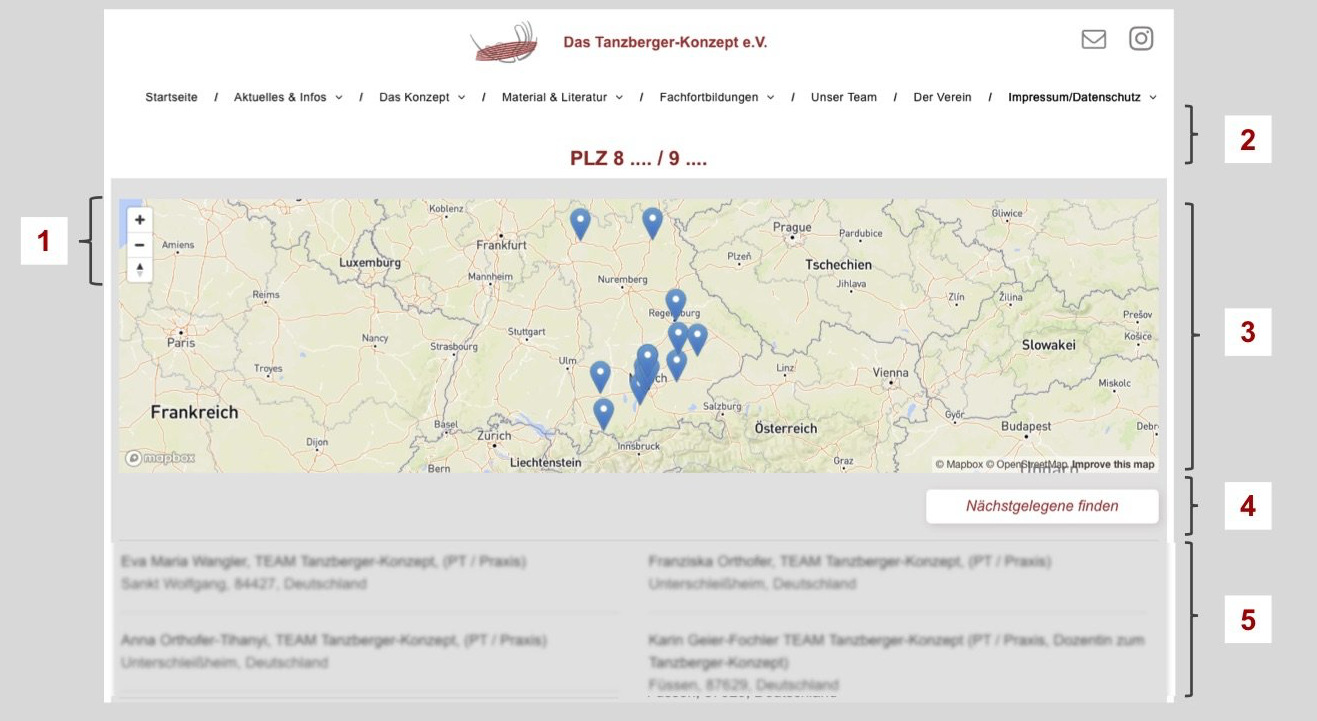This screenshot has height=721, width=1317.
Task: Click the PLZ 8 .... / 9 .... heading
Action: [x=638, y=158]
